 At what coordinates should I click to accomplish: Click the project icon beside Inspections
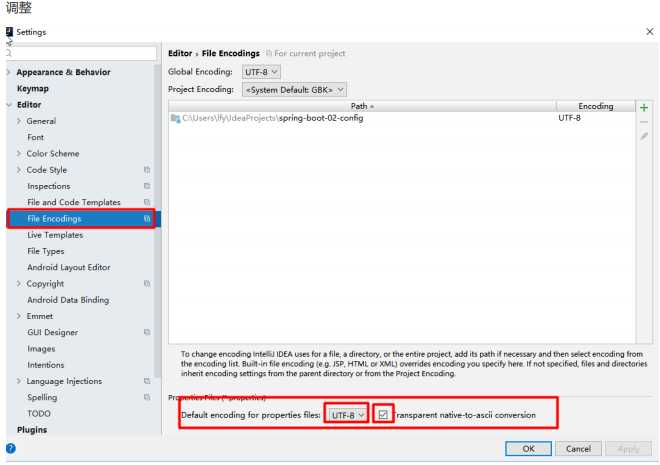click(x=147, y=186)
